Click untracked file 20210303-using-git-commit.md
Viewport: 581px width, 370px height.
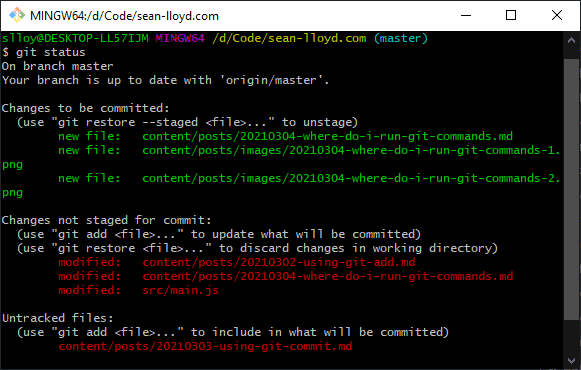[x=205, y=346]
